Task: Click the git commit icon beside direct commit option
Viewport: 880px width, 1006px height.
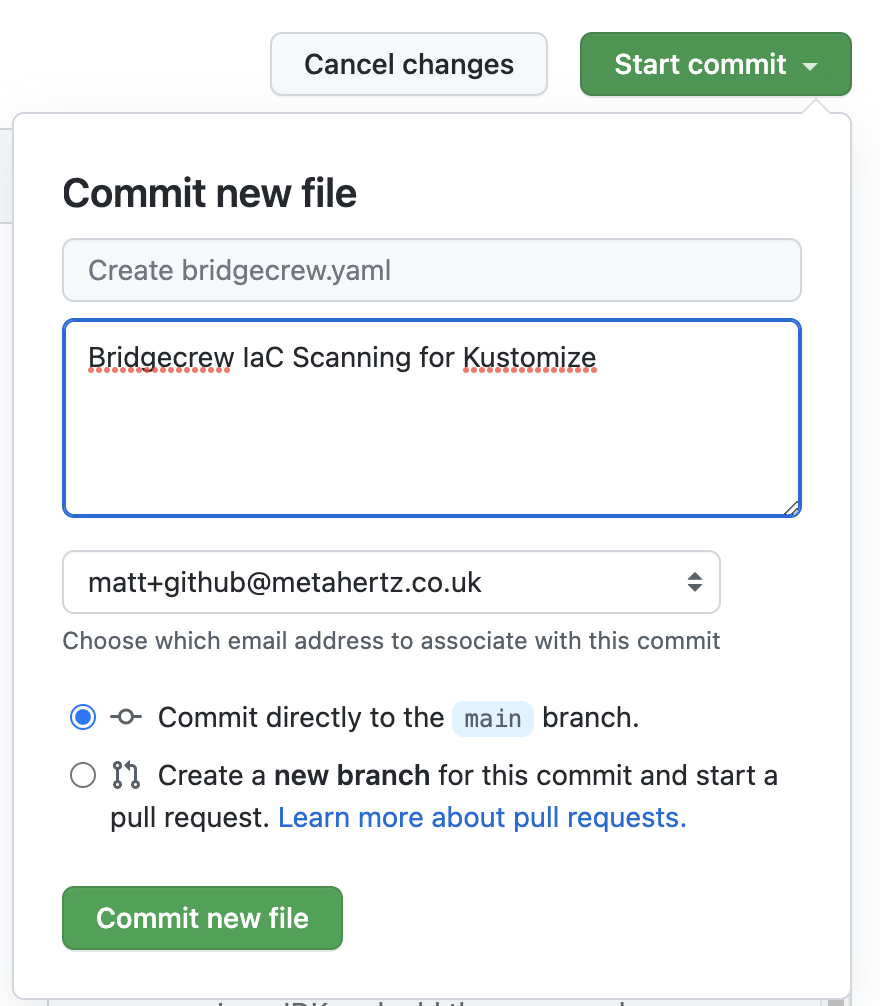Action: pyautogui.click(x=126, y=717)
